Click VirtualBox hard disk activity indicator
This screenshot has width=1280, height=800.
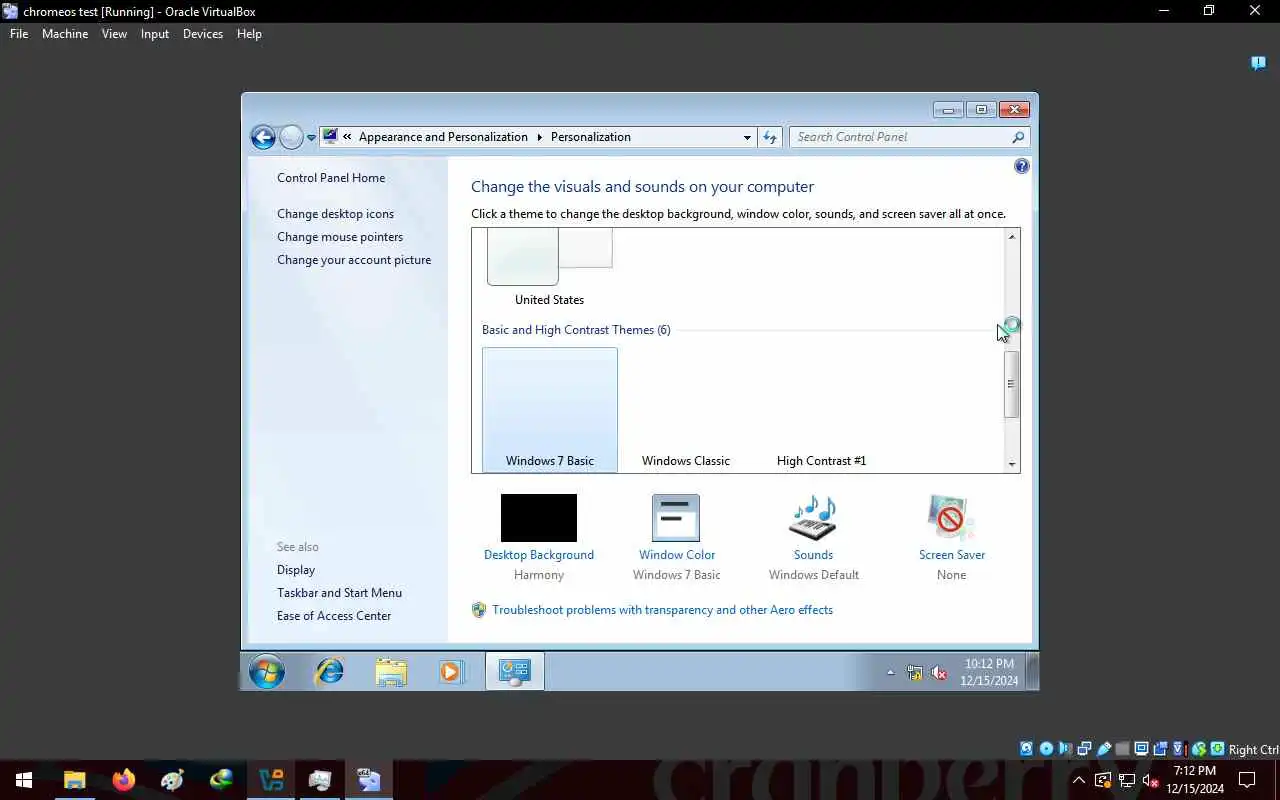(1026, 749)
